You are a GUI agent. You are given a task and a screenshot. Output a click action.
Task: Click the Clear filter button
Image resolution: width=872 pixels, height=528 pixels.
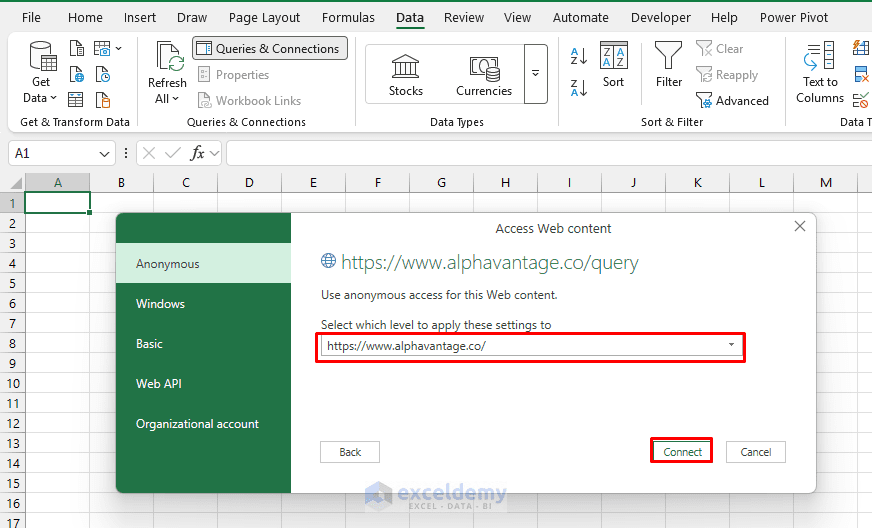[720, 48]
